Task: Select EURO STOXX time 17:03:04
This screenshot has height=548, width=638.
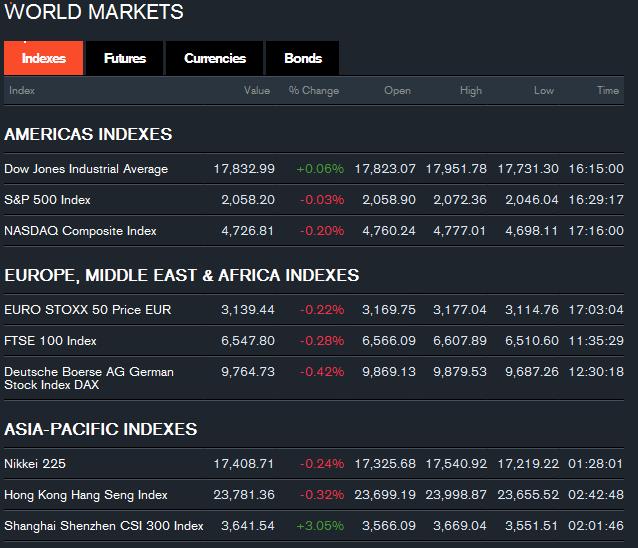Action: (596, 310)
